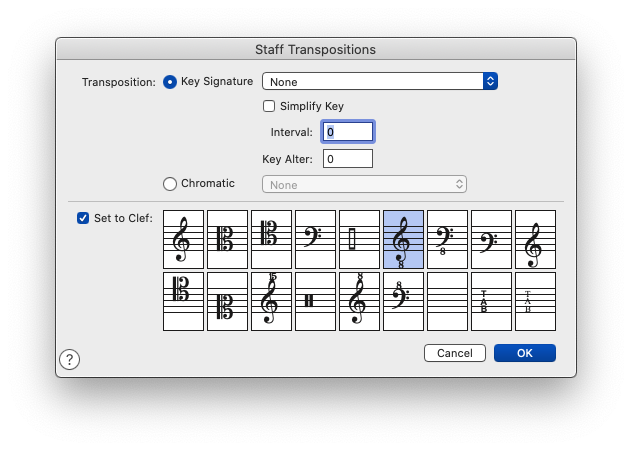The height and width of the screenshot is (451, 632).
Task: Click the Key Alter text field
Action: 348,159
